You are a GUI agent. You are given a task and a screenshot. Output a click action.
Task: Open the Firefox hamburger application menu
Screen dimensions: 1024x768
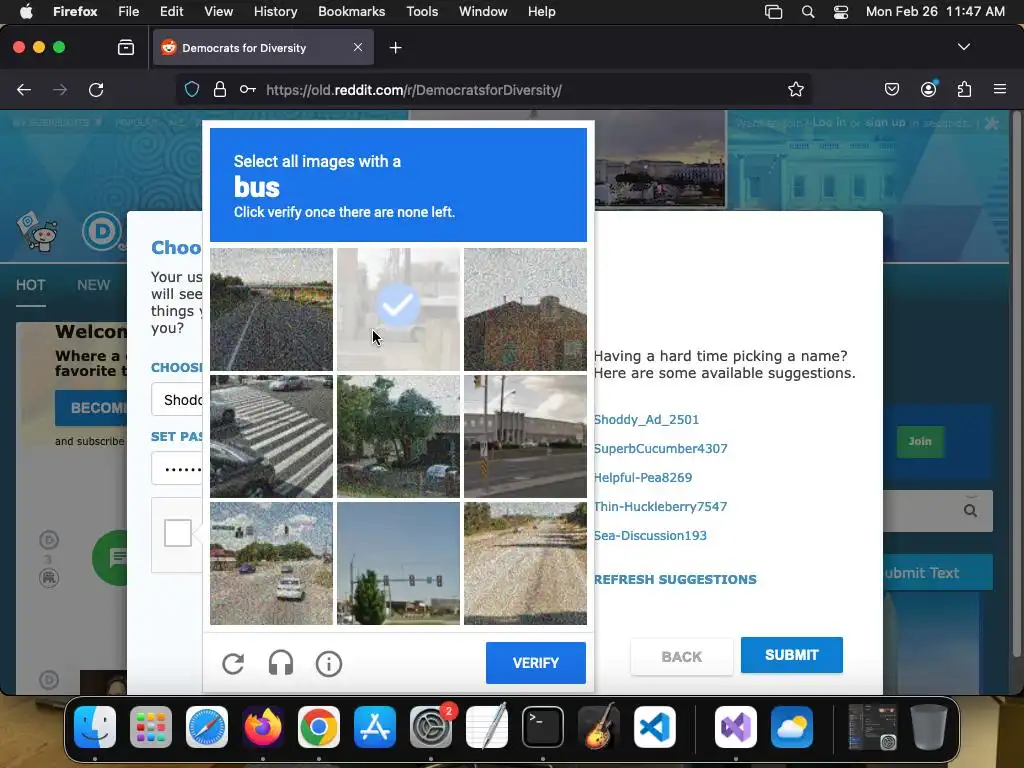click(x=1000, y=89)
